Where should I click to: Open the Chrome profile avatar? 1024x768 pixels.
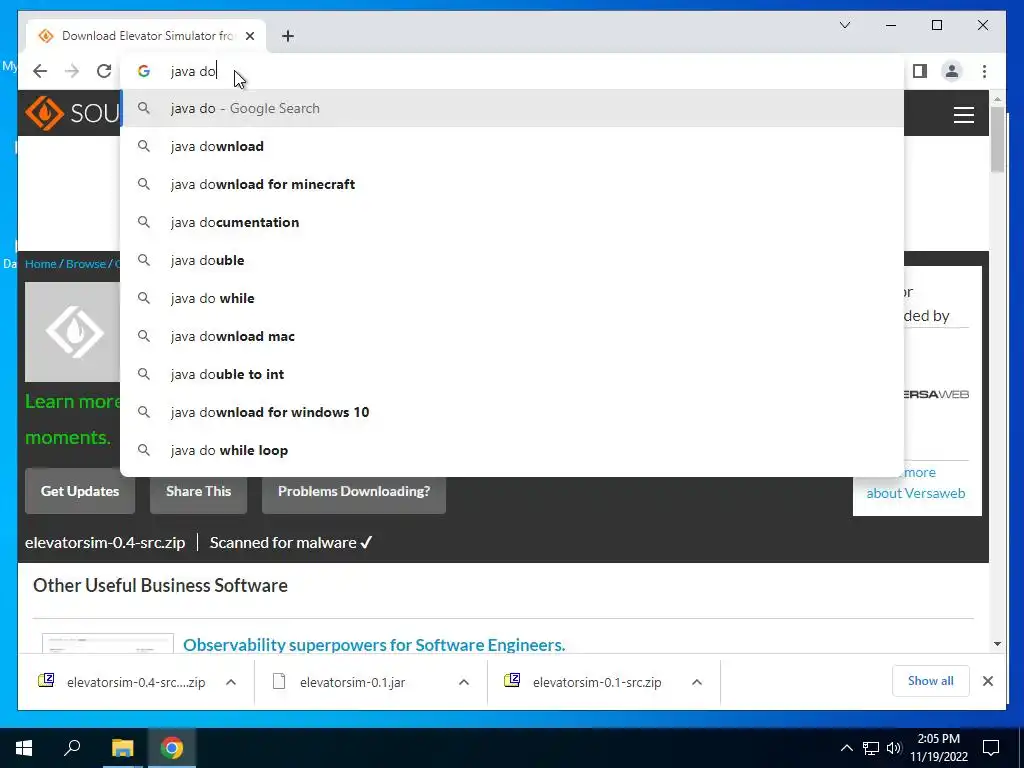[952, 71]
